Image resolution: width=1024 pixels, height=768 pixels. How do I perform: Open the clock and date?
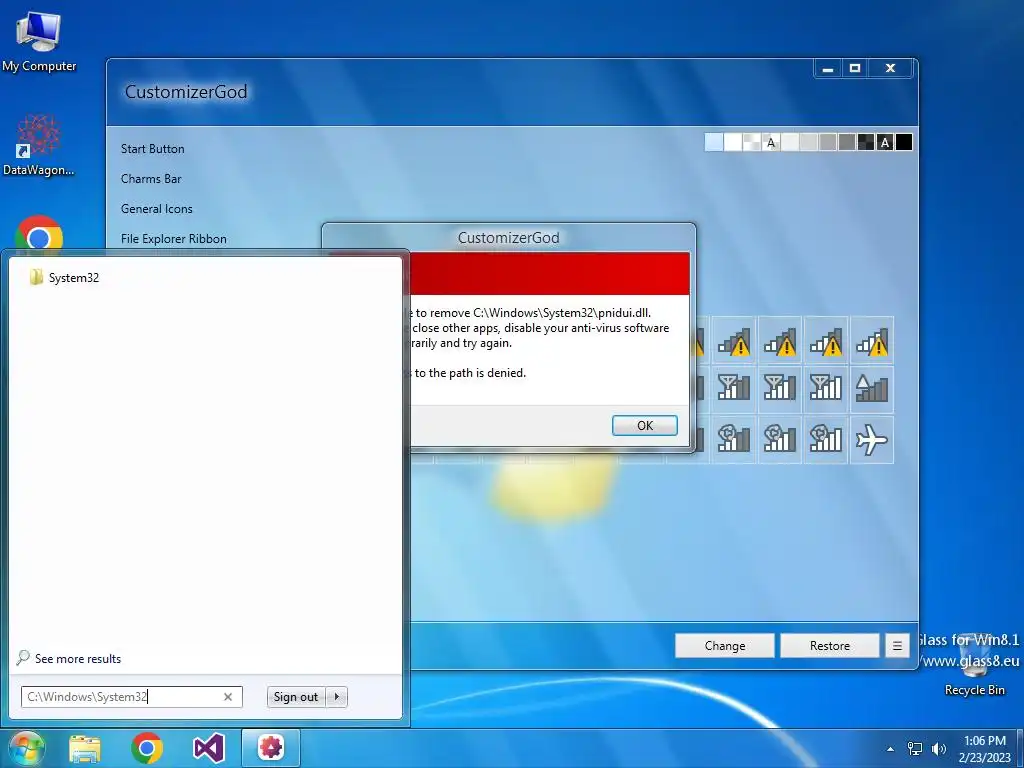[x=985, y=749]
